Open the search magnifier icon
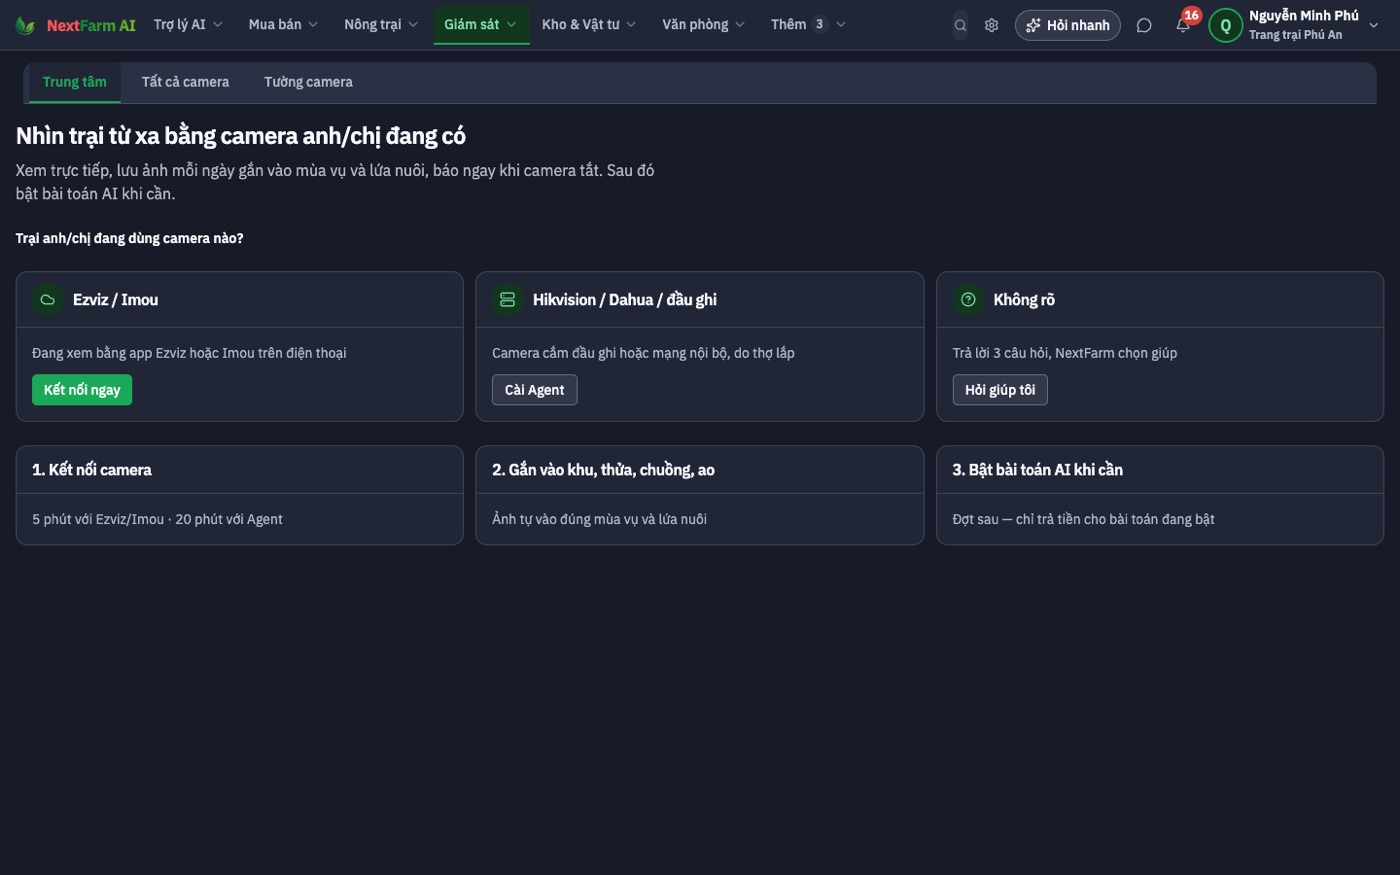This screenshot has height=875, width=1400. 960,25
